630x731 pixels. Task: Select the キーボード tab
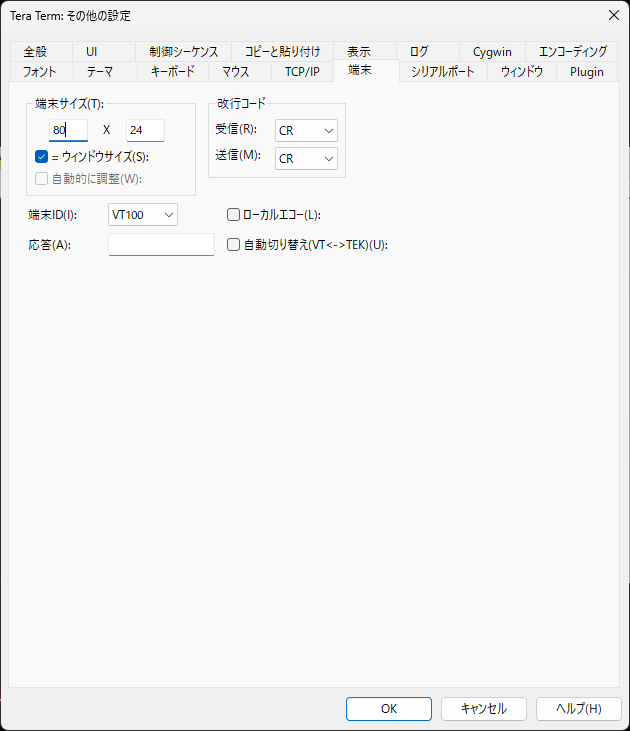click(x=173, y=72)
